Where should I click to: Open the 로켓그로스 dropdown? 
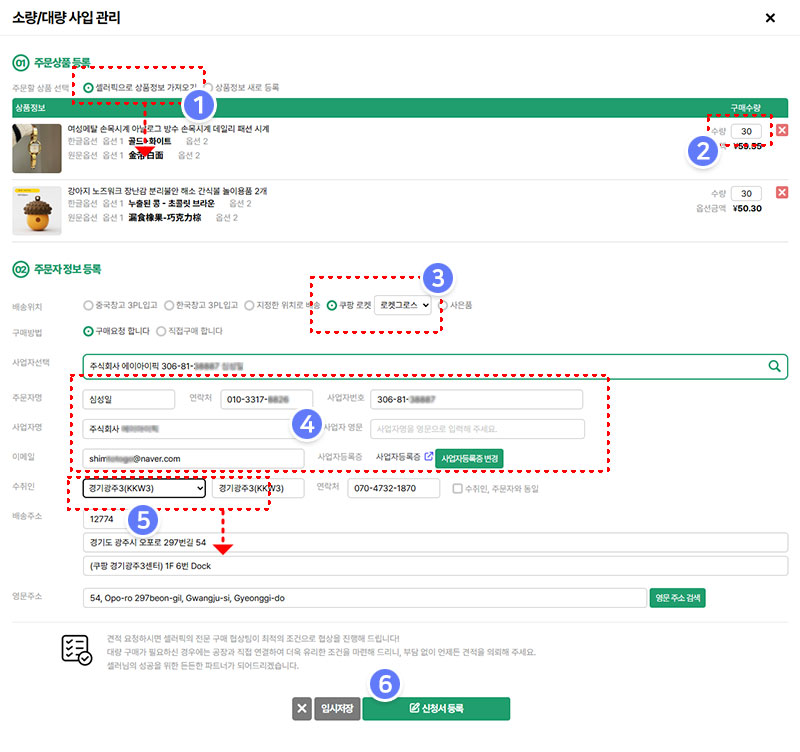[x=402, y=305]
